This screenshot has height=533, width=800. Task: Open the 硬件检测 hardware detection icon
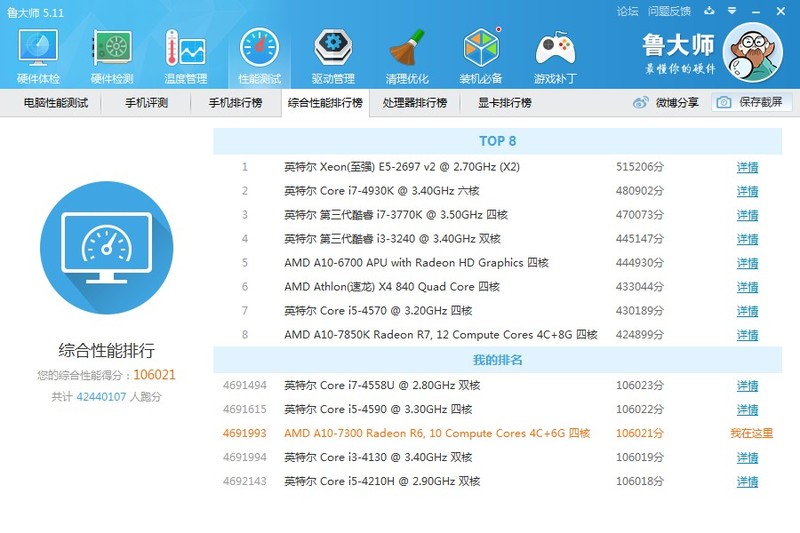(112, 47)
